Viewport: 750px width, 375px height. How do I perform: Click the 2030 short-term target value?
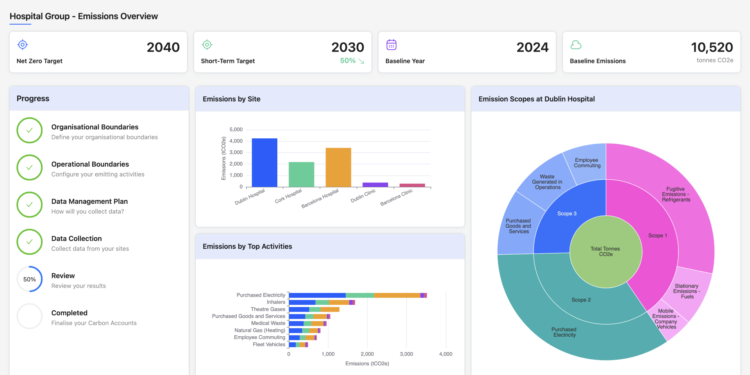click(348, 47)
